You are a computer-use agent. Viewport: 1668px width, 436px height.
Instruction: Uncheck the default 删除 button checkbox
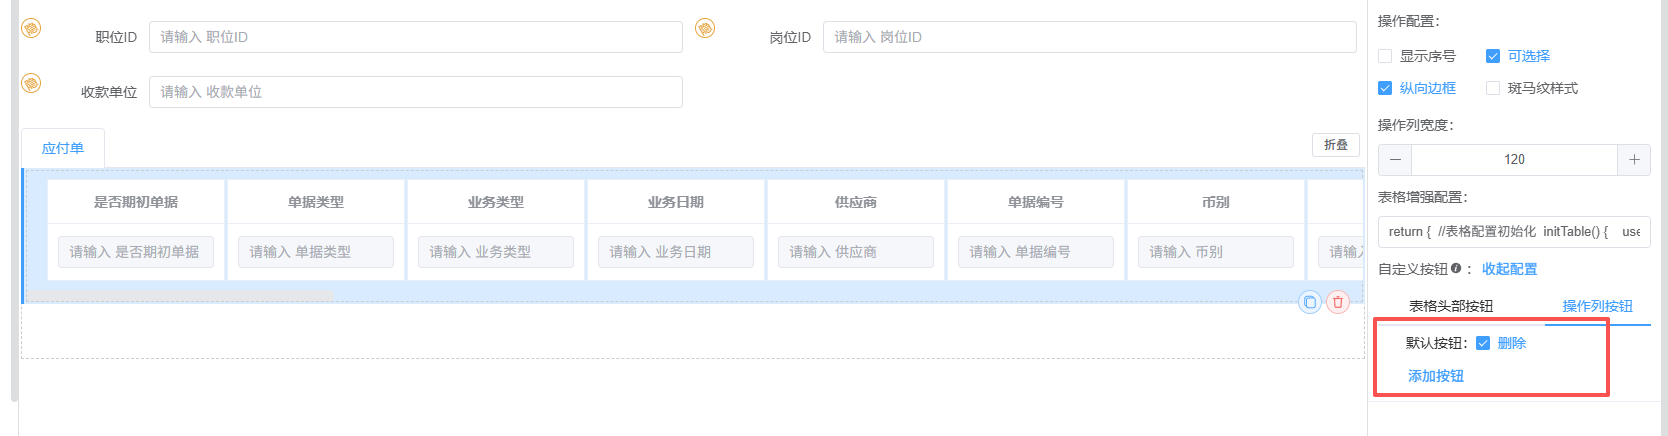pos(1483,343)
